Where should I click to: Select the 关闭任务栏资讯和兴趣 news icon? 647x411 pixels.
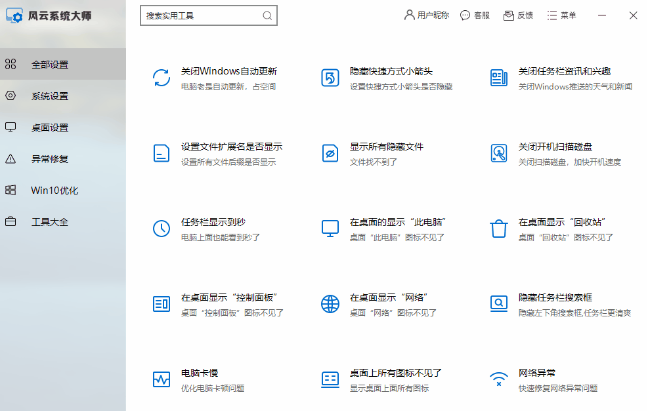tap(499, 78)
